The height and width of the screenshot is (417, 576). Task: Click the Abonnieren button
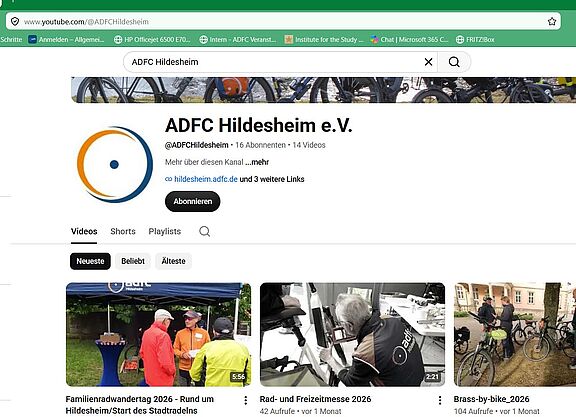[x=192, y=201]
